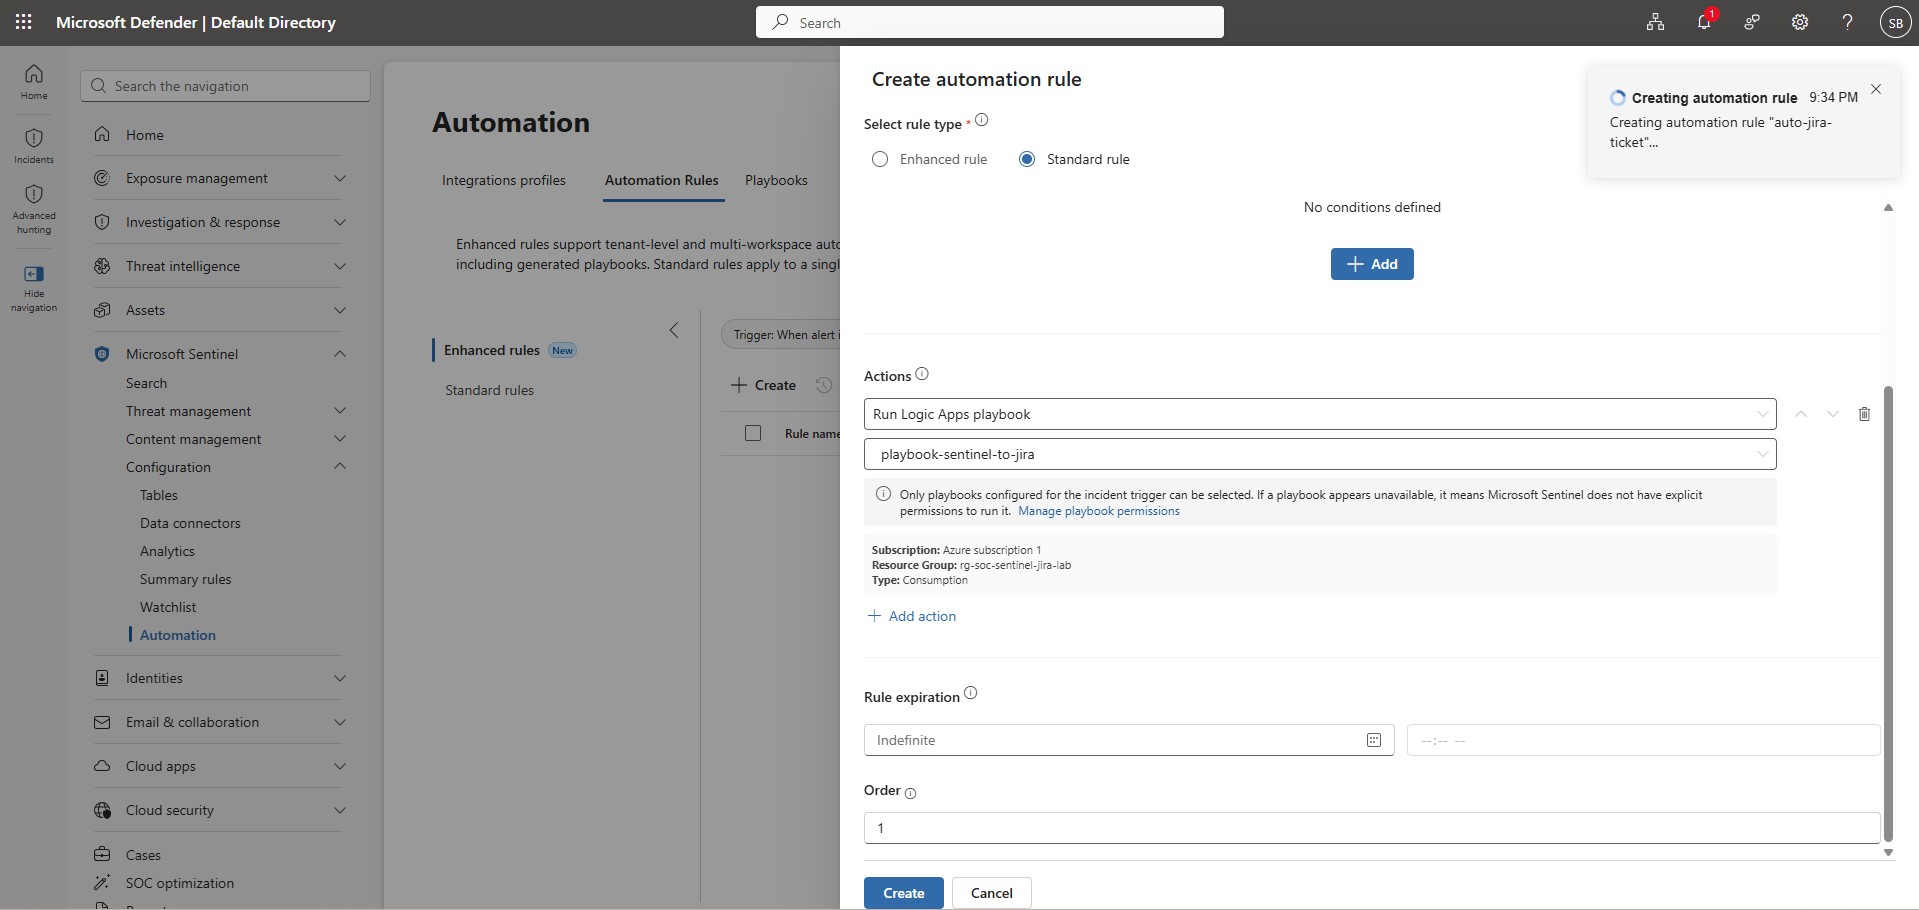This screenshot has width=1919, height=910.
Task: Move action up with the up arrow
Action: point(1801,414)
